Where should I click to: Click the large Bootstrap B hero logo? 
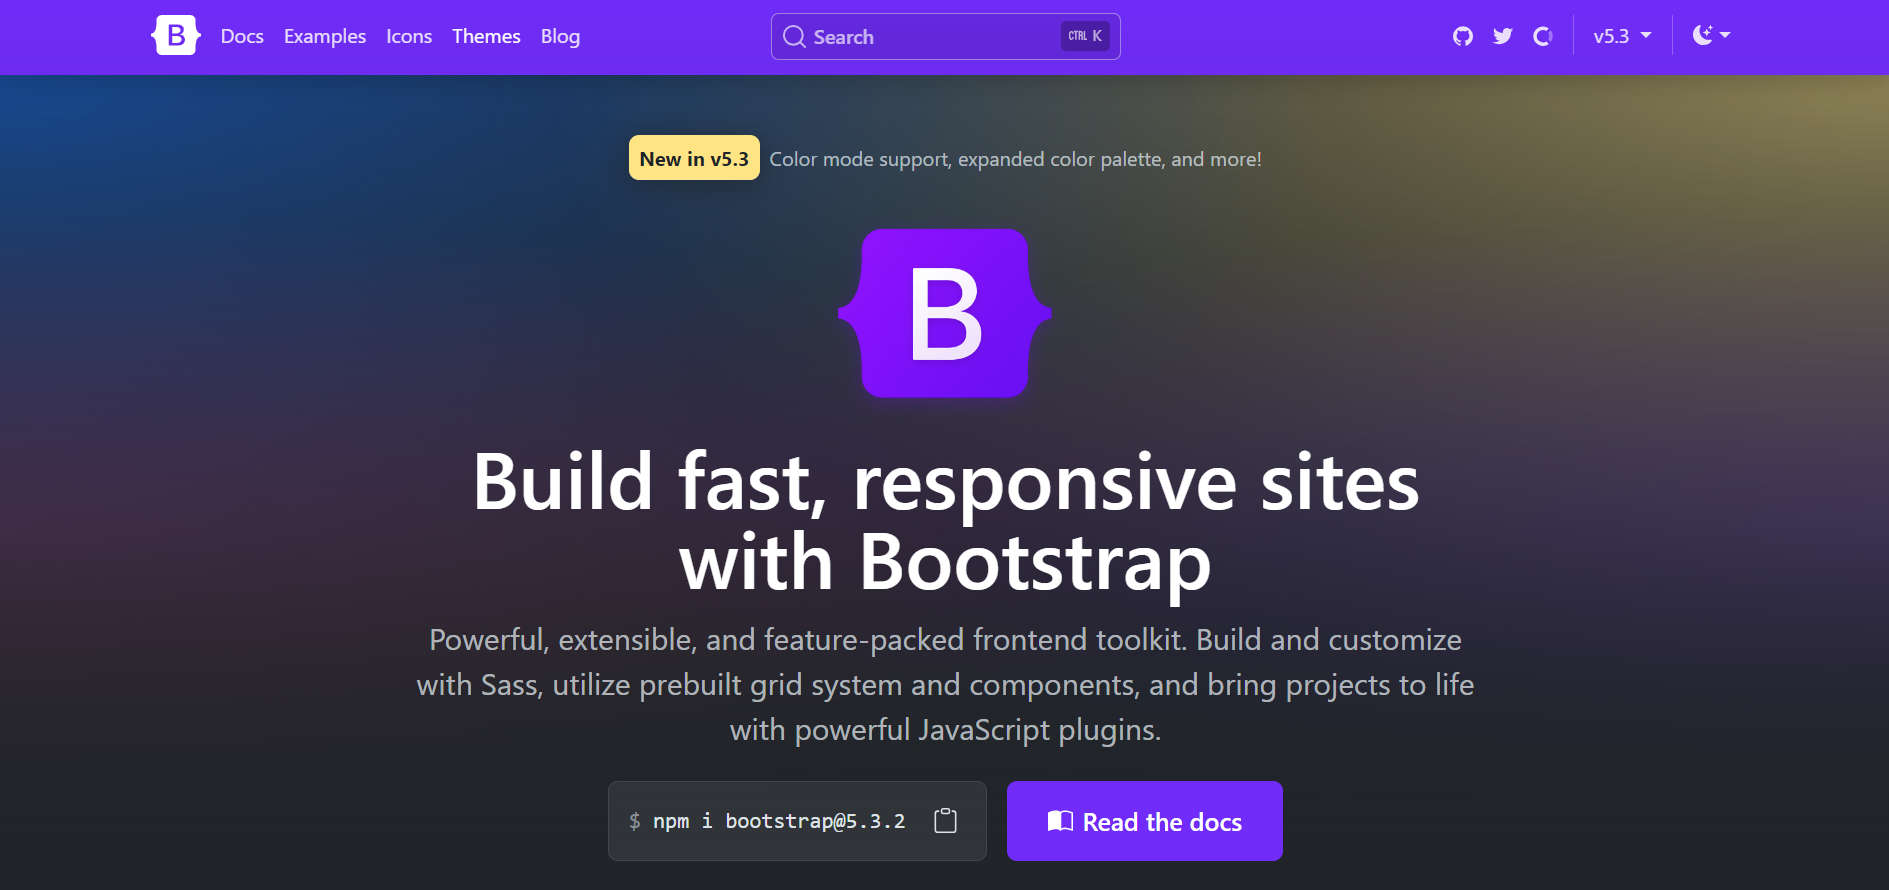click(x=945, y=313)
